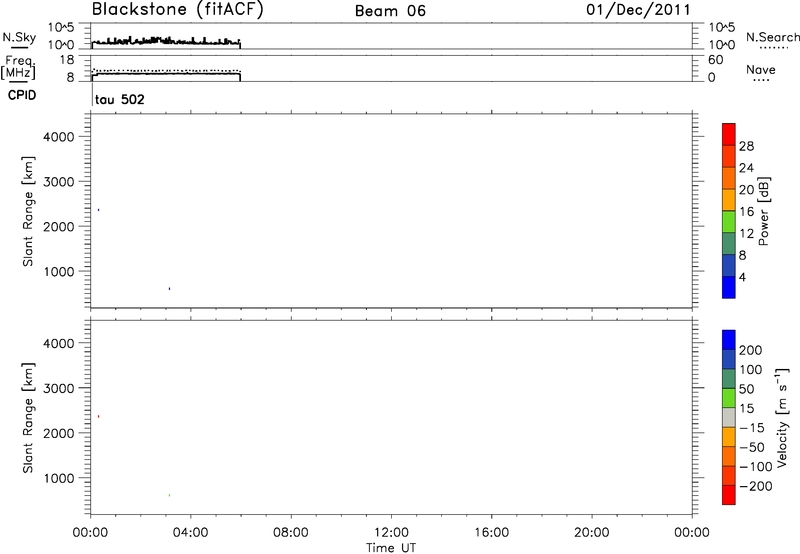This screenshot has height=554, width=800.
Task: Click the red data point in velocity panel
Action: point(98,416)
